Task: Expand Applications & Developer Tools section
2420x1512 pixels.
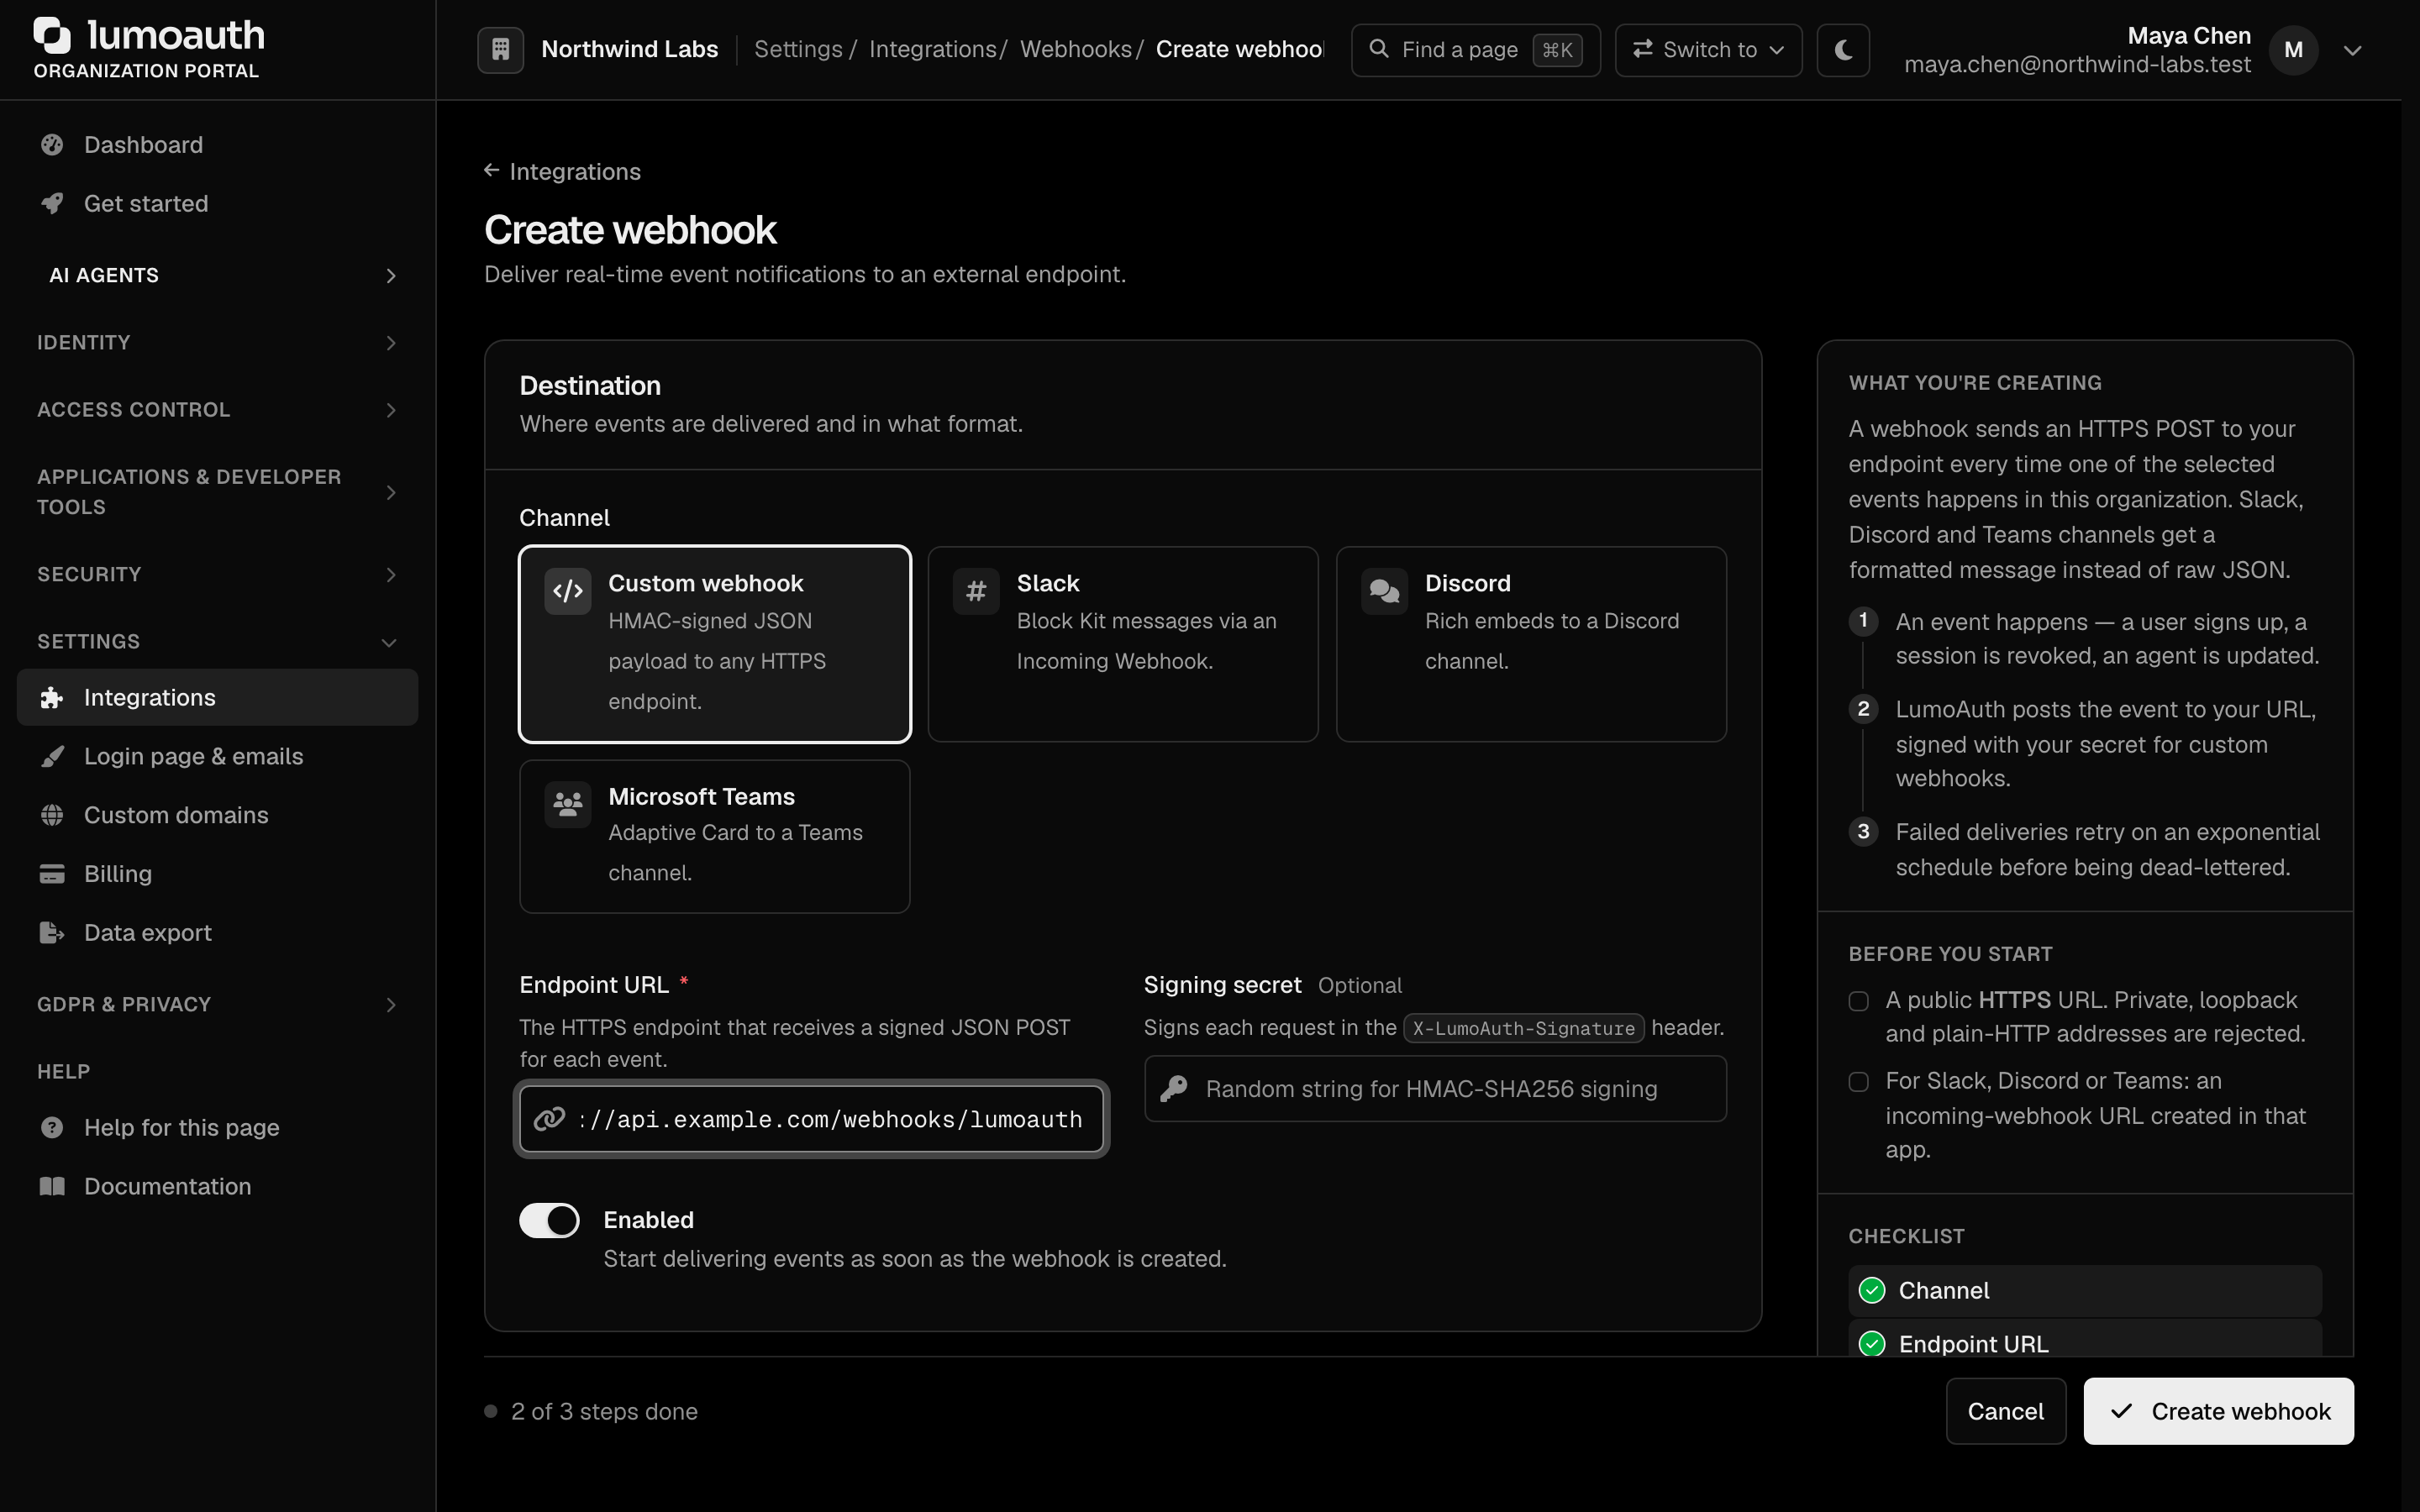Action: pyautogui.click(x=218, y=492)
